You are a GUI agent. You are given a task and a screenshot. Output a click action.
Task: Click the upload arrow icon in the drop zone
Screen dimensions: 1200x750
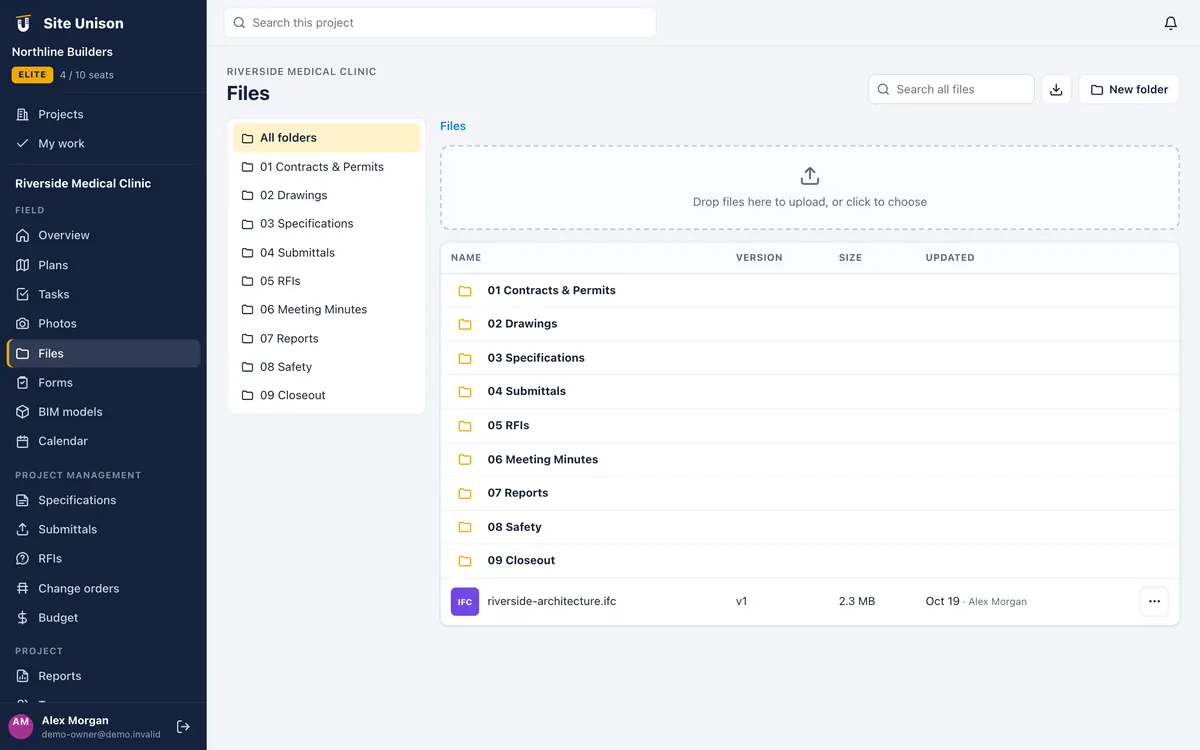click(810, 176)
